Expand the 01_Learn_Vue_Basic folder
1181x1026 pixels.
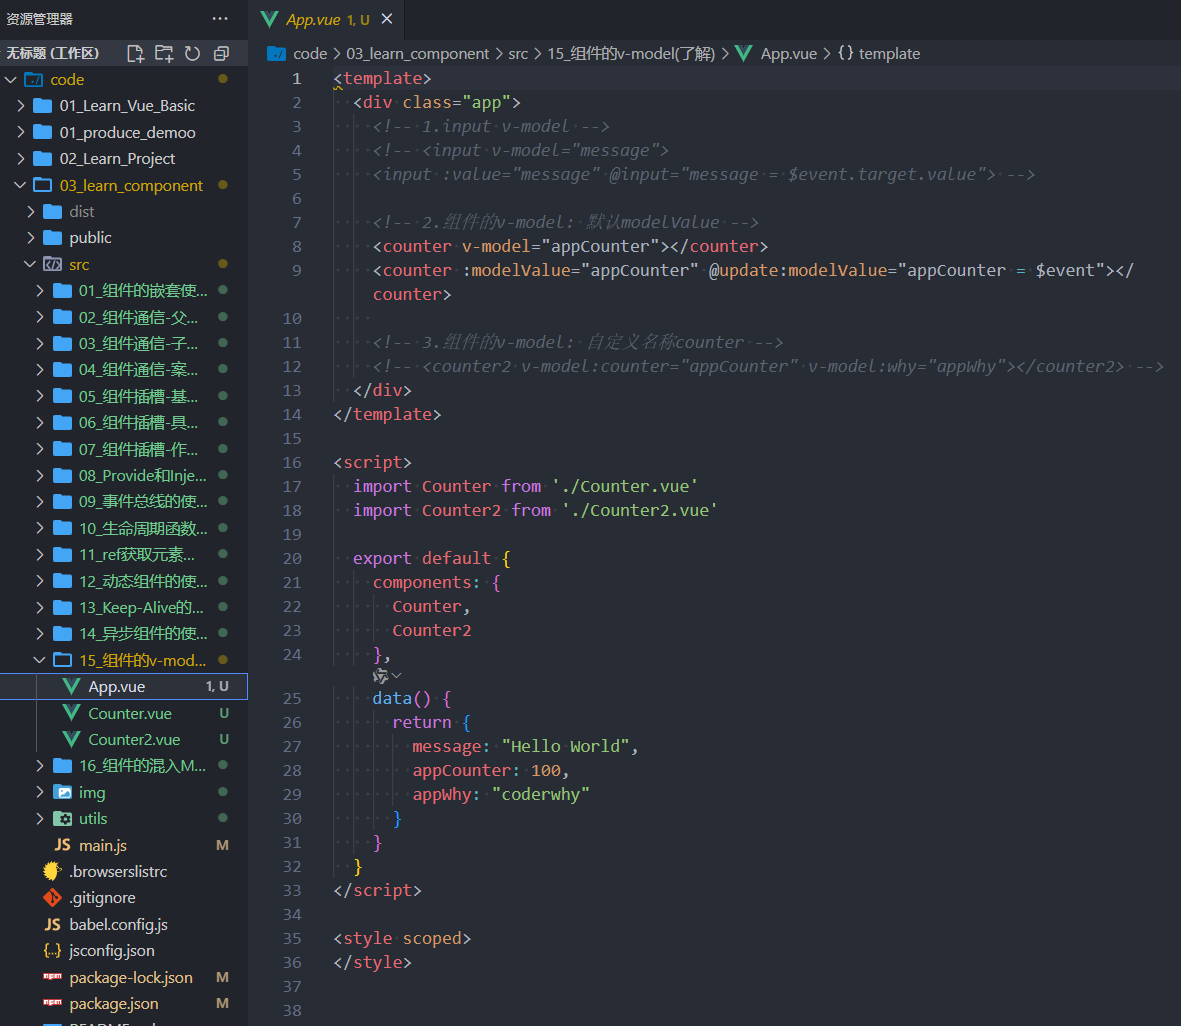click(x=20, y=105)
